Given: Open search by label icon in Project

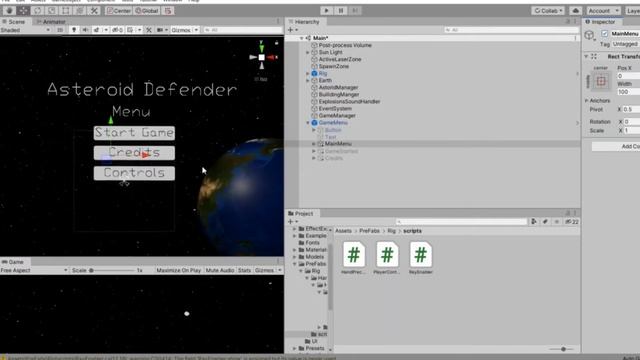Looking at the screenshot, I should click(545, 222).
